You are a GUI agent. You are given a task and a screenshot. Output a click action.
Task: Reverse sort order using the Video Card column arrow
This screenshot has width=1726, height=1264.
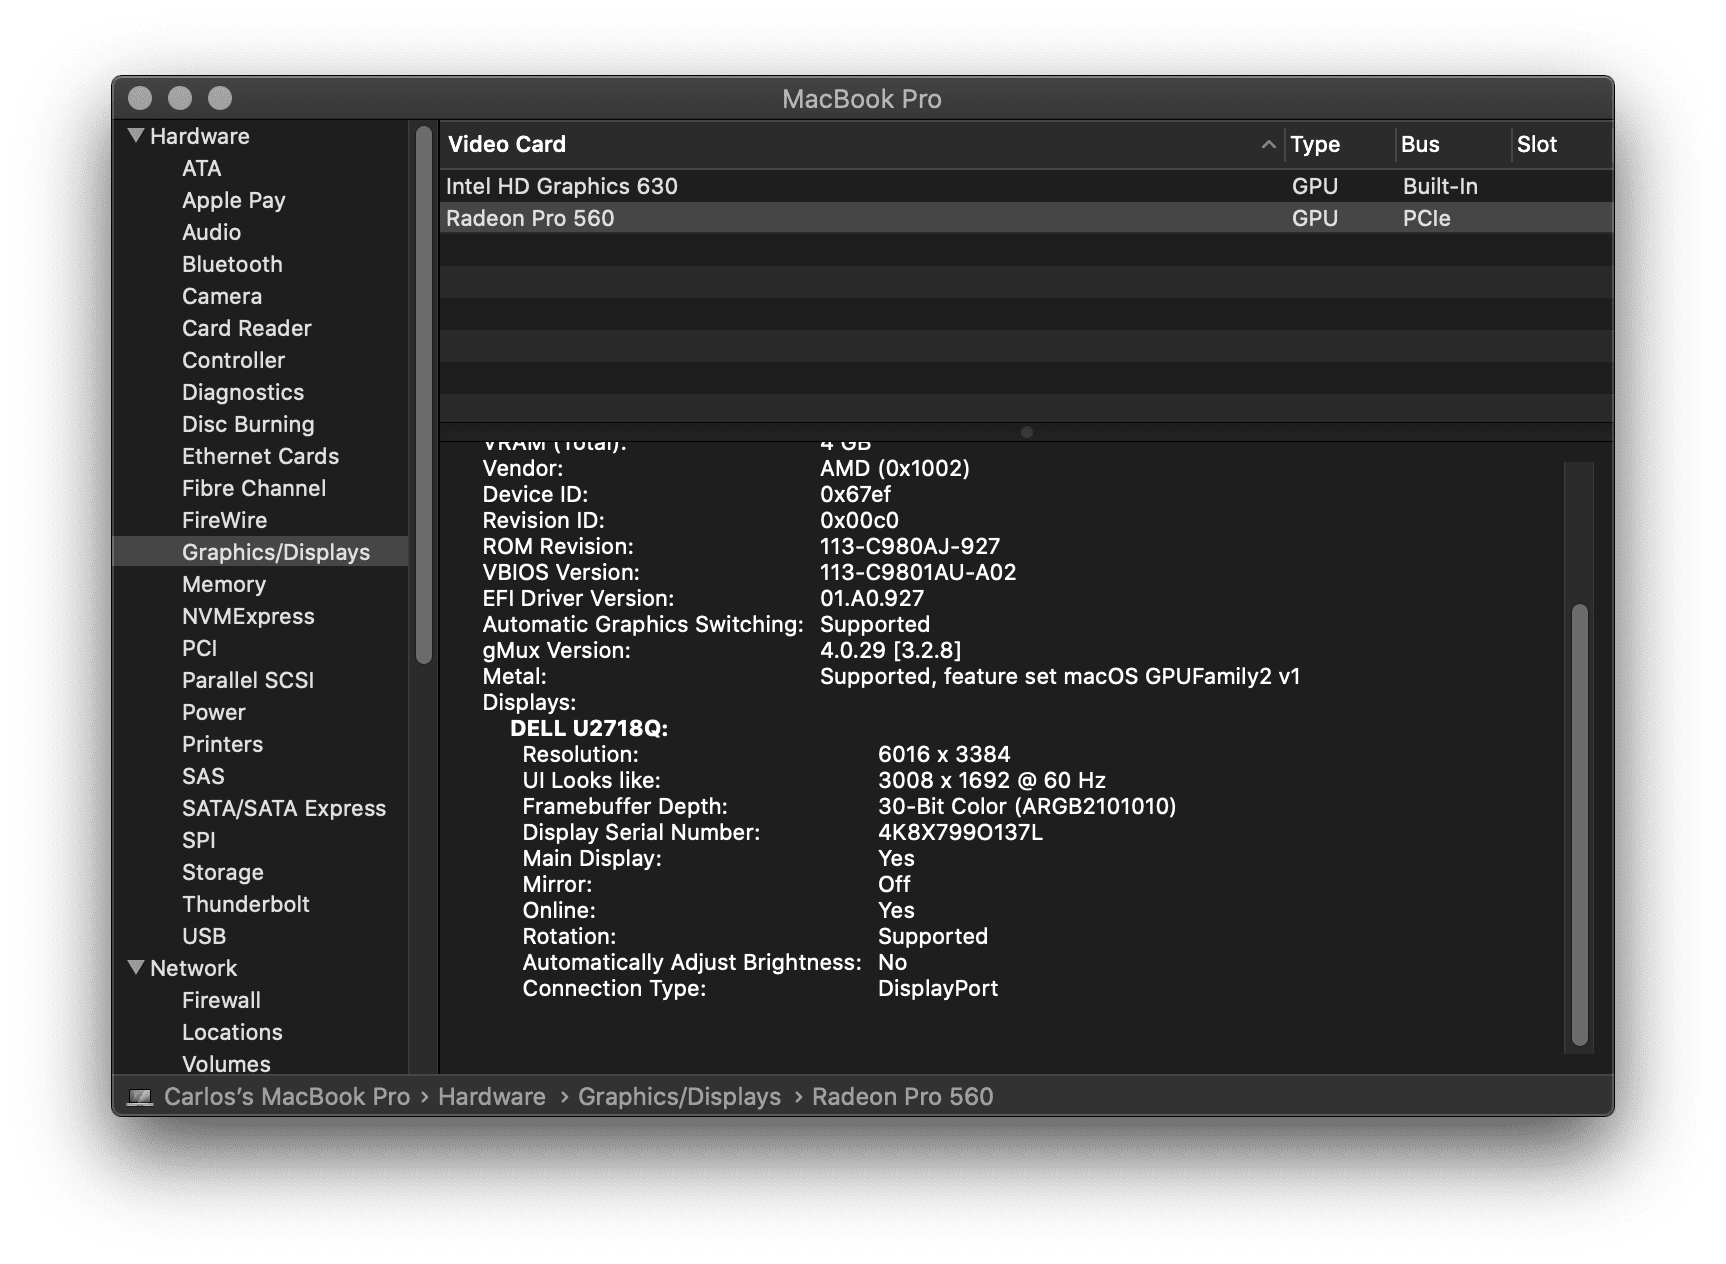point(1268,144)
